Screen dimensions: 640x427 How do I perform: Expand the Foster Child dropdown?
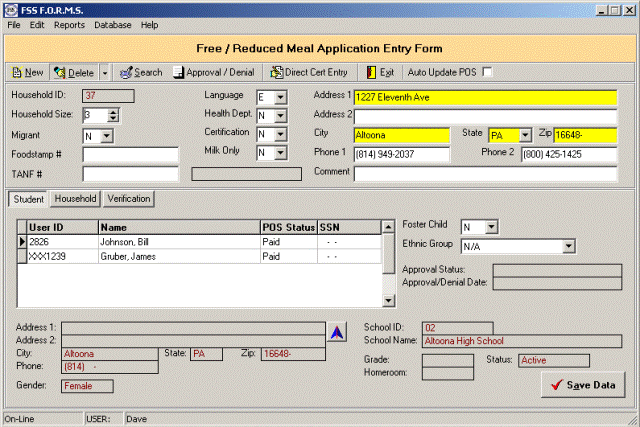click(491, 227)
